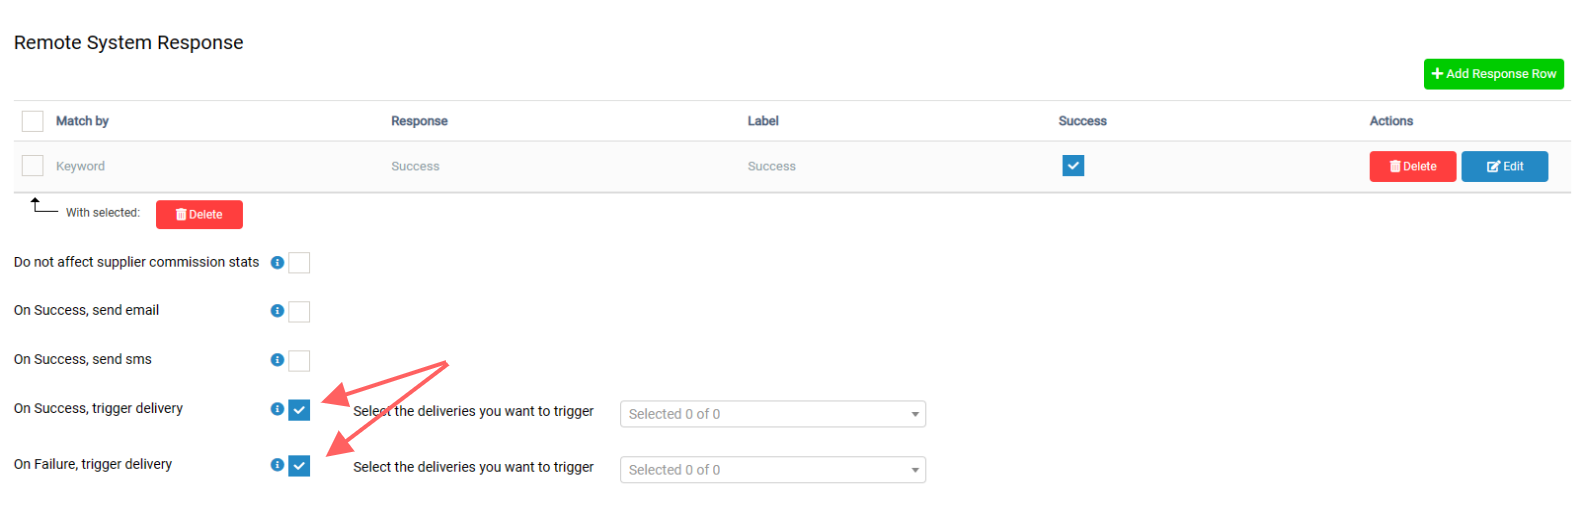Viewport: 1583px width, 516px height.
Task: Click info icon for On Success send email
Action: pyautogui.click(x=277, y=311)
